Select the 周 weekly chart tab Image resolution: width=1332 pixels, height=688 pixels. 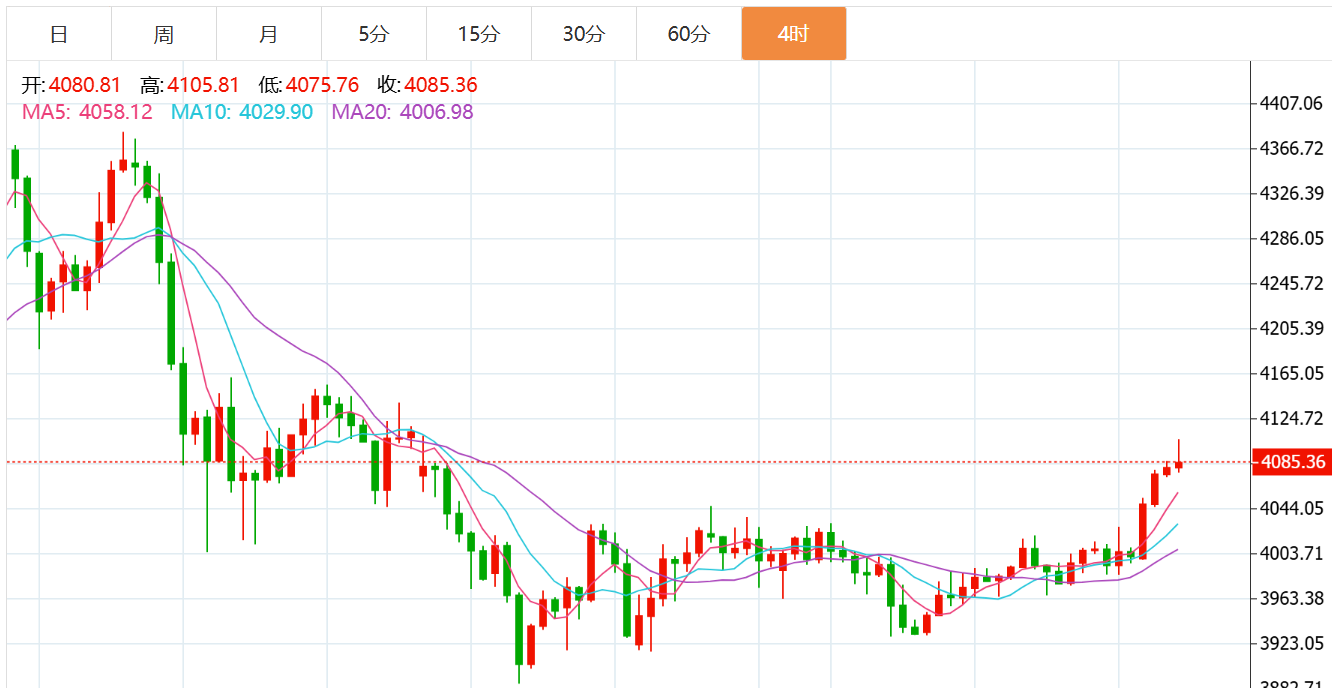[164, 34]
